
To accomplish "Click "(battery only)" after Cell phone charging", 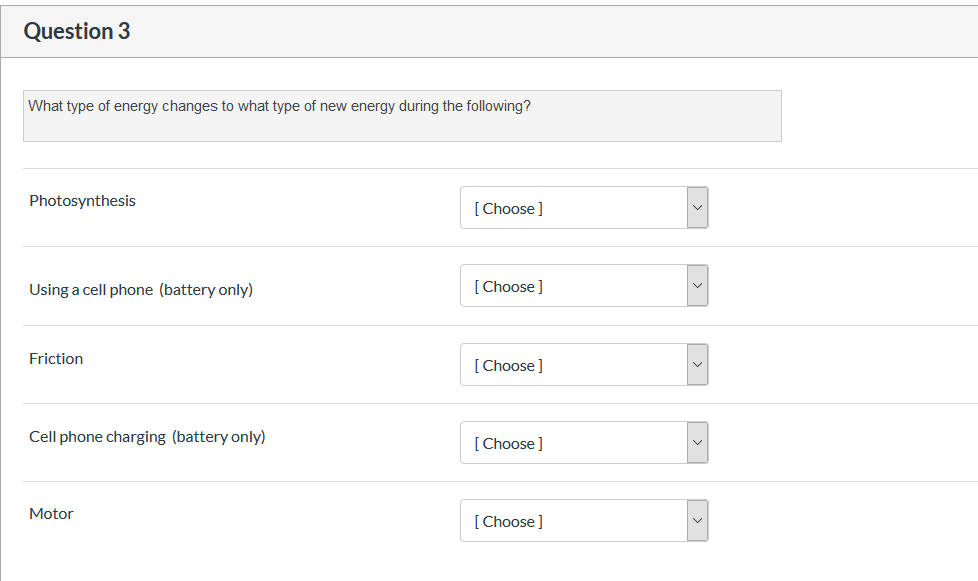I will point(219,437).
